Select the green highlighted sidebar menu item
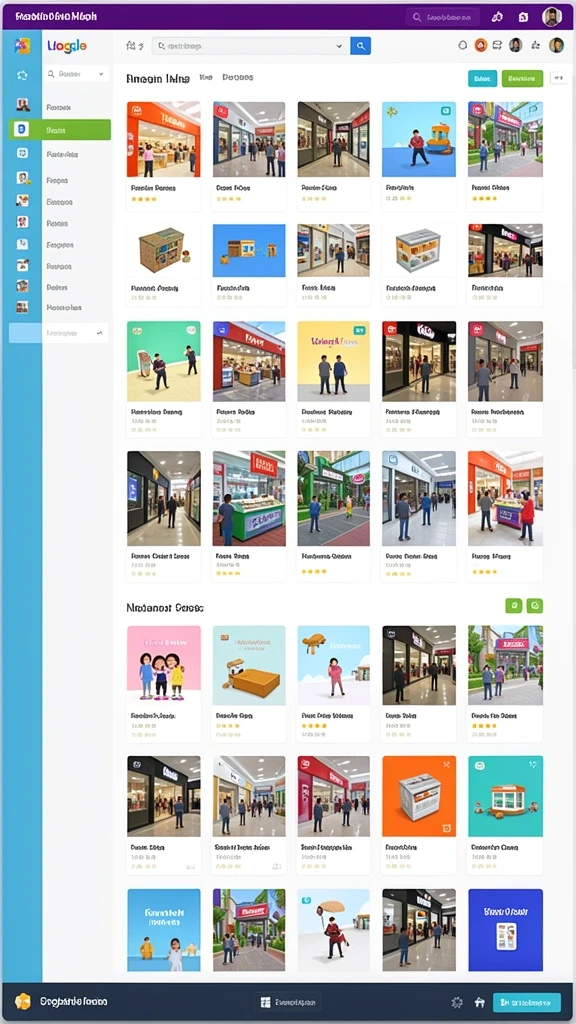Image resolution: width=576 pixels, height=1024 pixels. [59, 130]
